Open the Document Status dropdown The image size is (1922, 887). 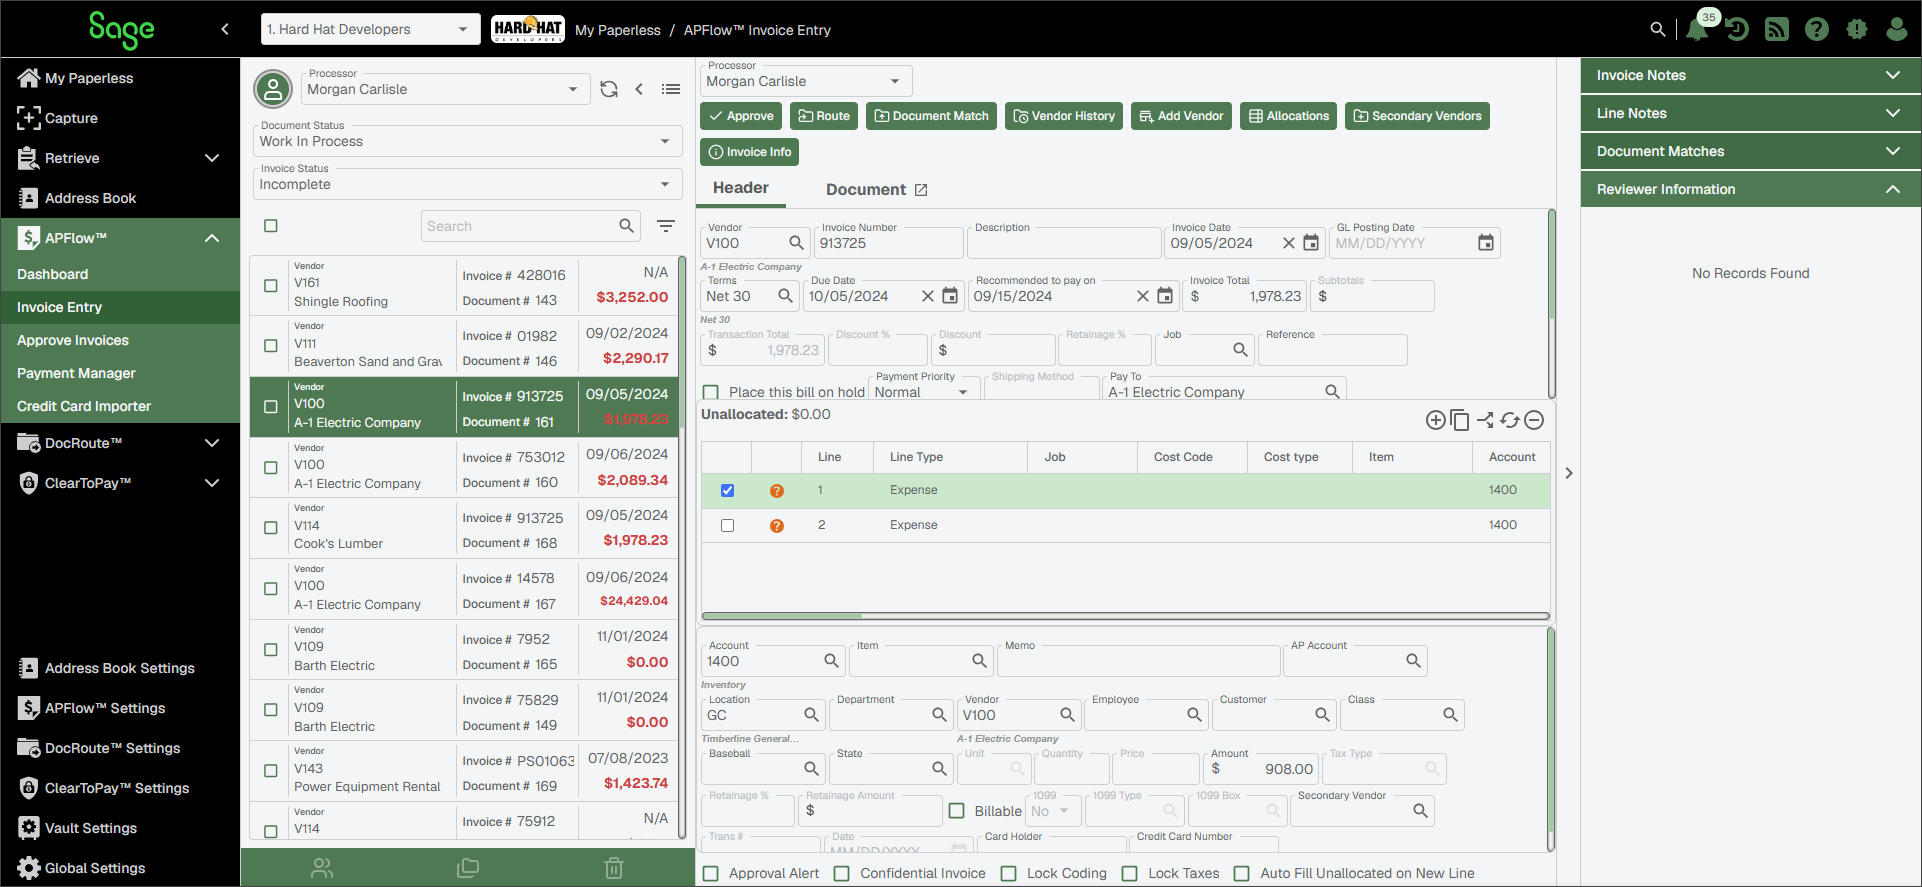pyautogui.click(x=467, y=141)
